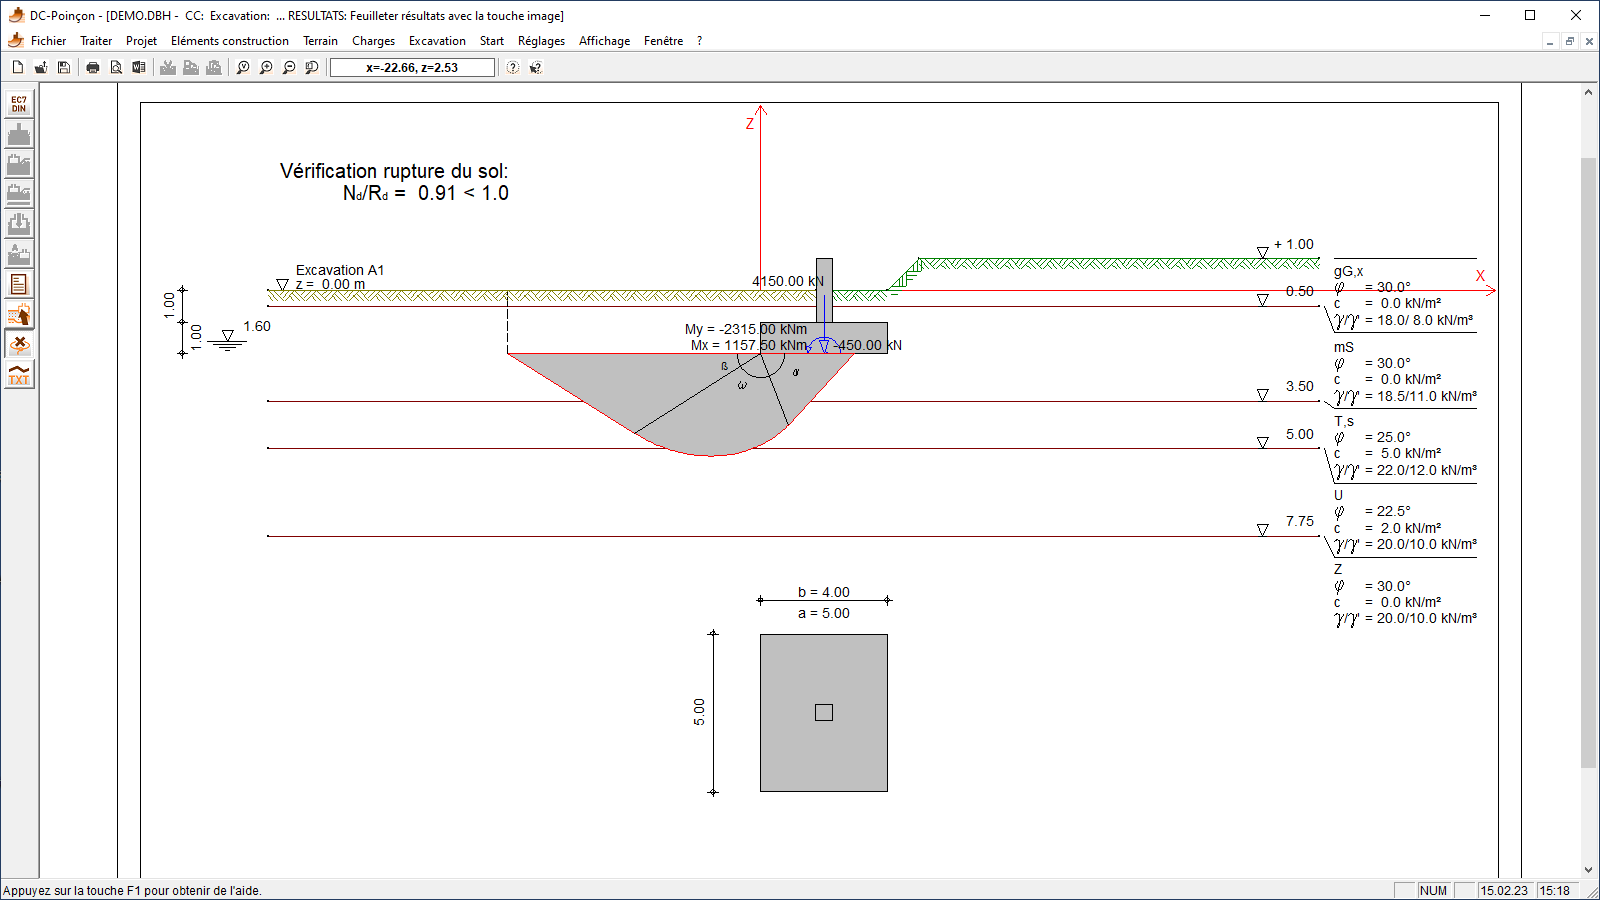Open the Fichier menu
The image size is (1600, 900).
click(48, 41)
